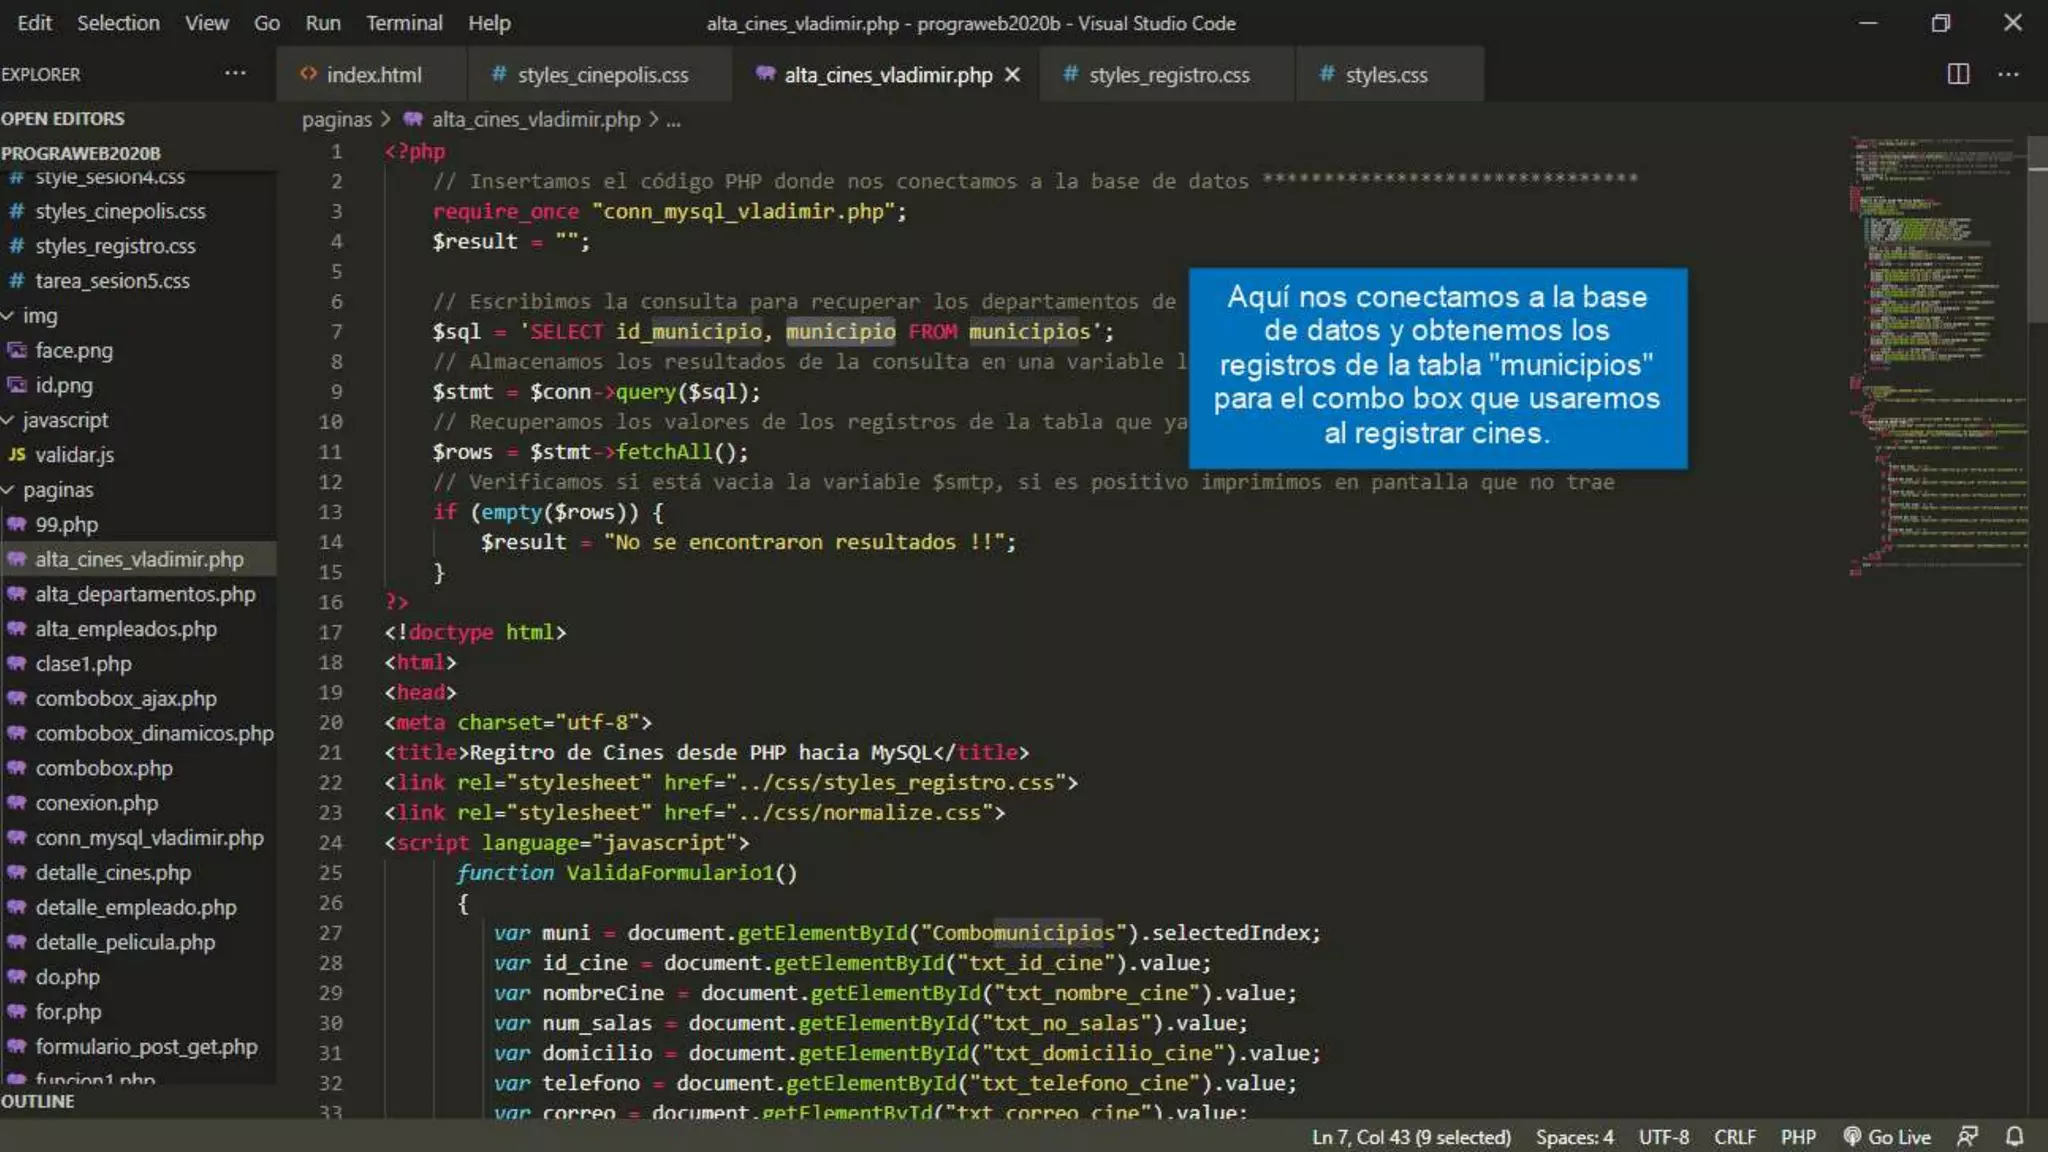Collapse the paginas folder
Screen dimensions: 2048x1152
[x=57, y=490]
